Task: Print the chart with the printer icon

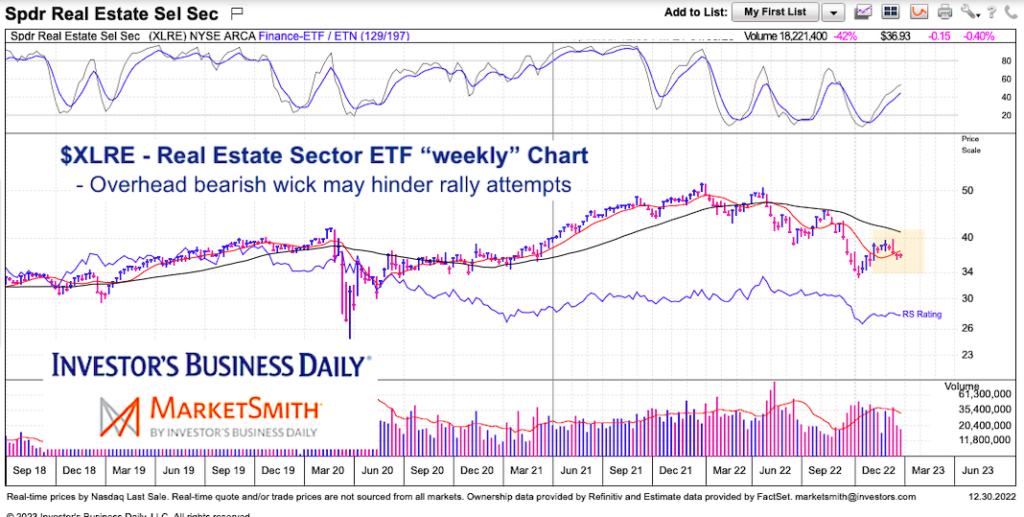Action: coord(945,12)
